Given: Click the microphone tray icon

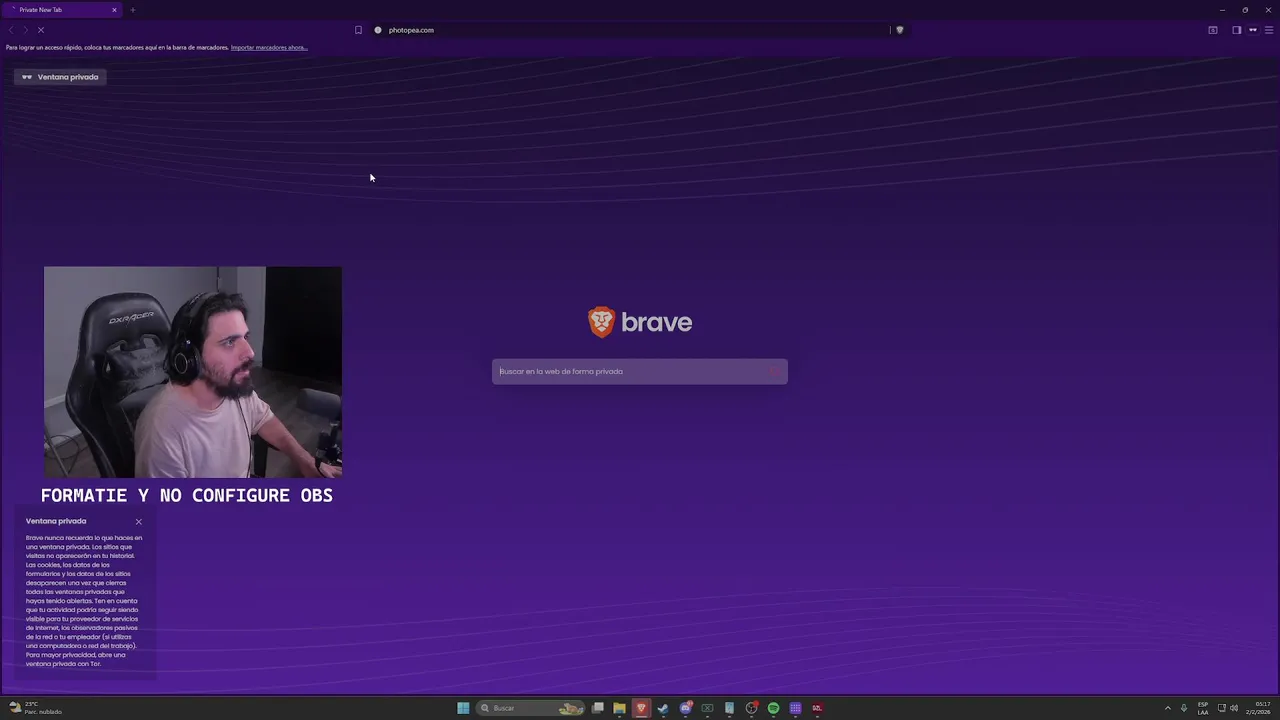Looking at the screenshot, I should click(x=1184, y=708).
